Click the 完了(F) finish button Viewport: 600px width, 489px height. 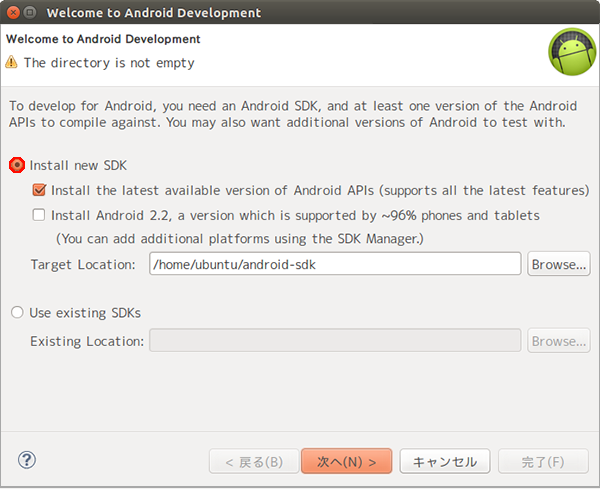coord(543,462)
